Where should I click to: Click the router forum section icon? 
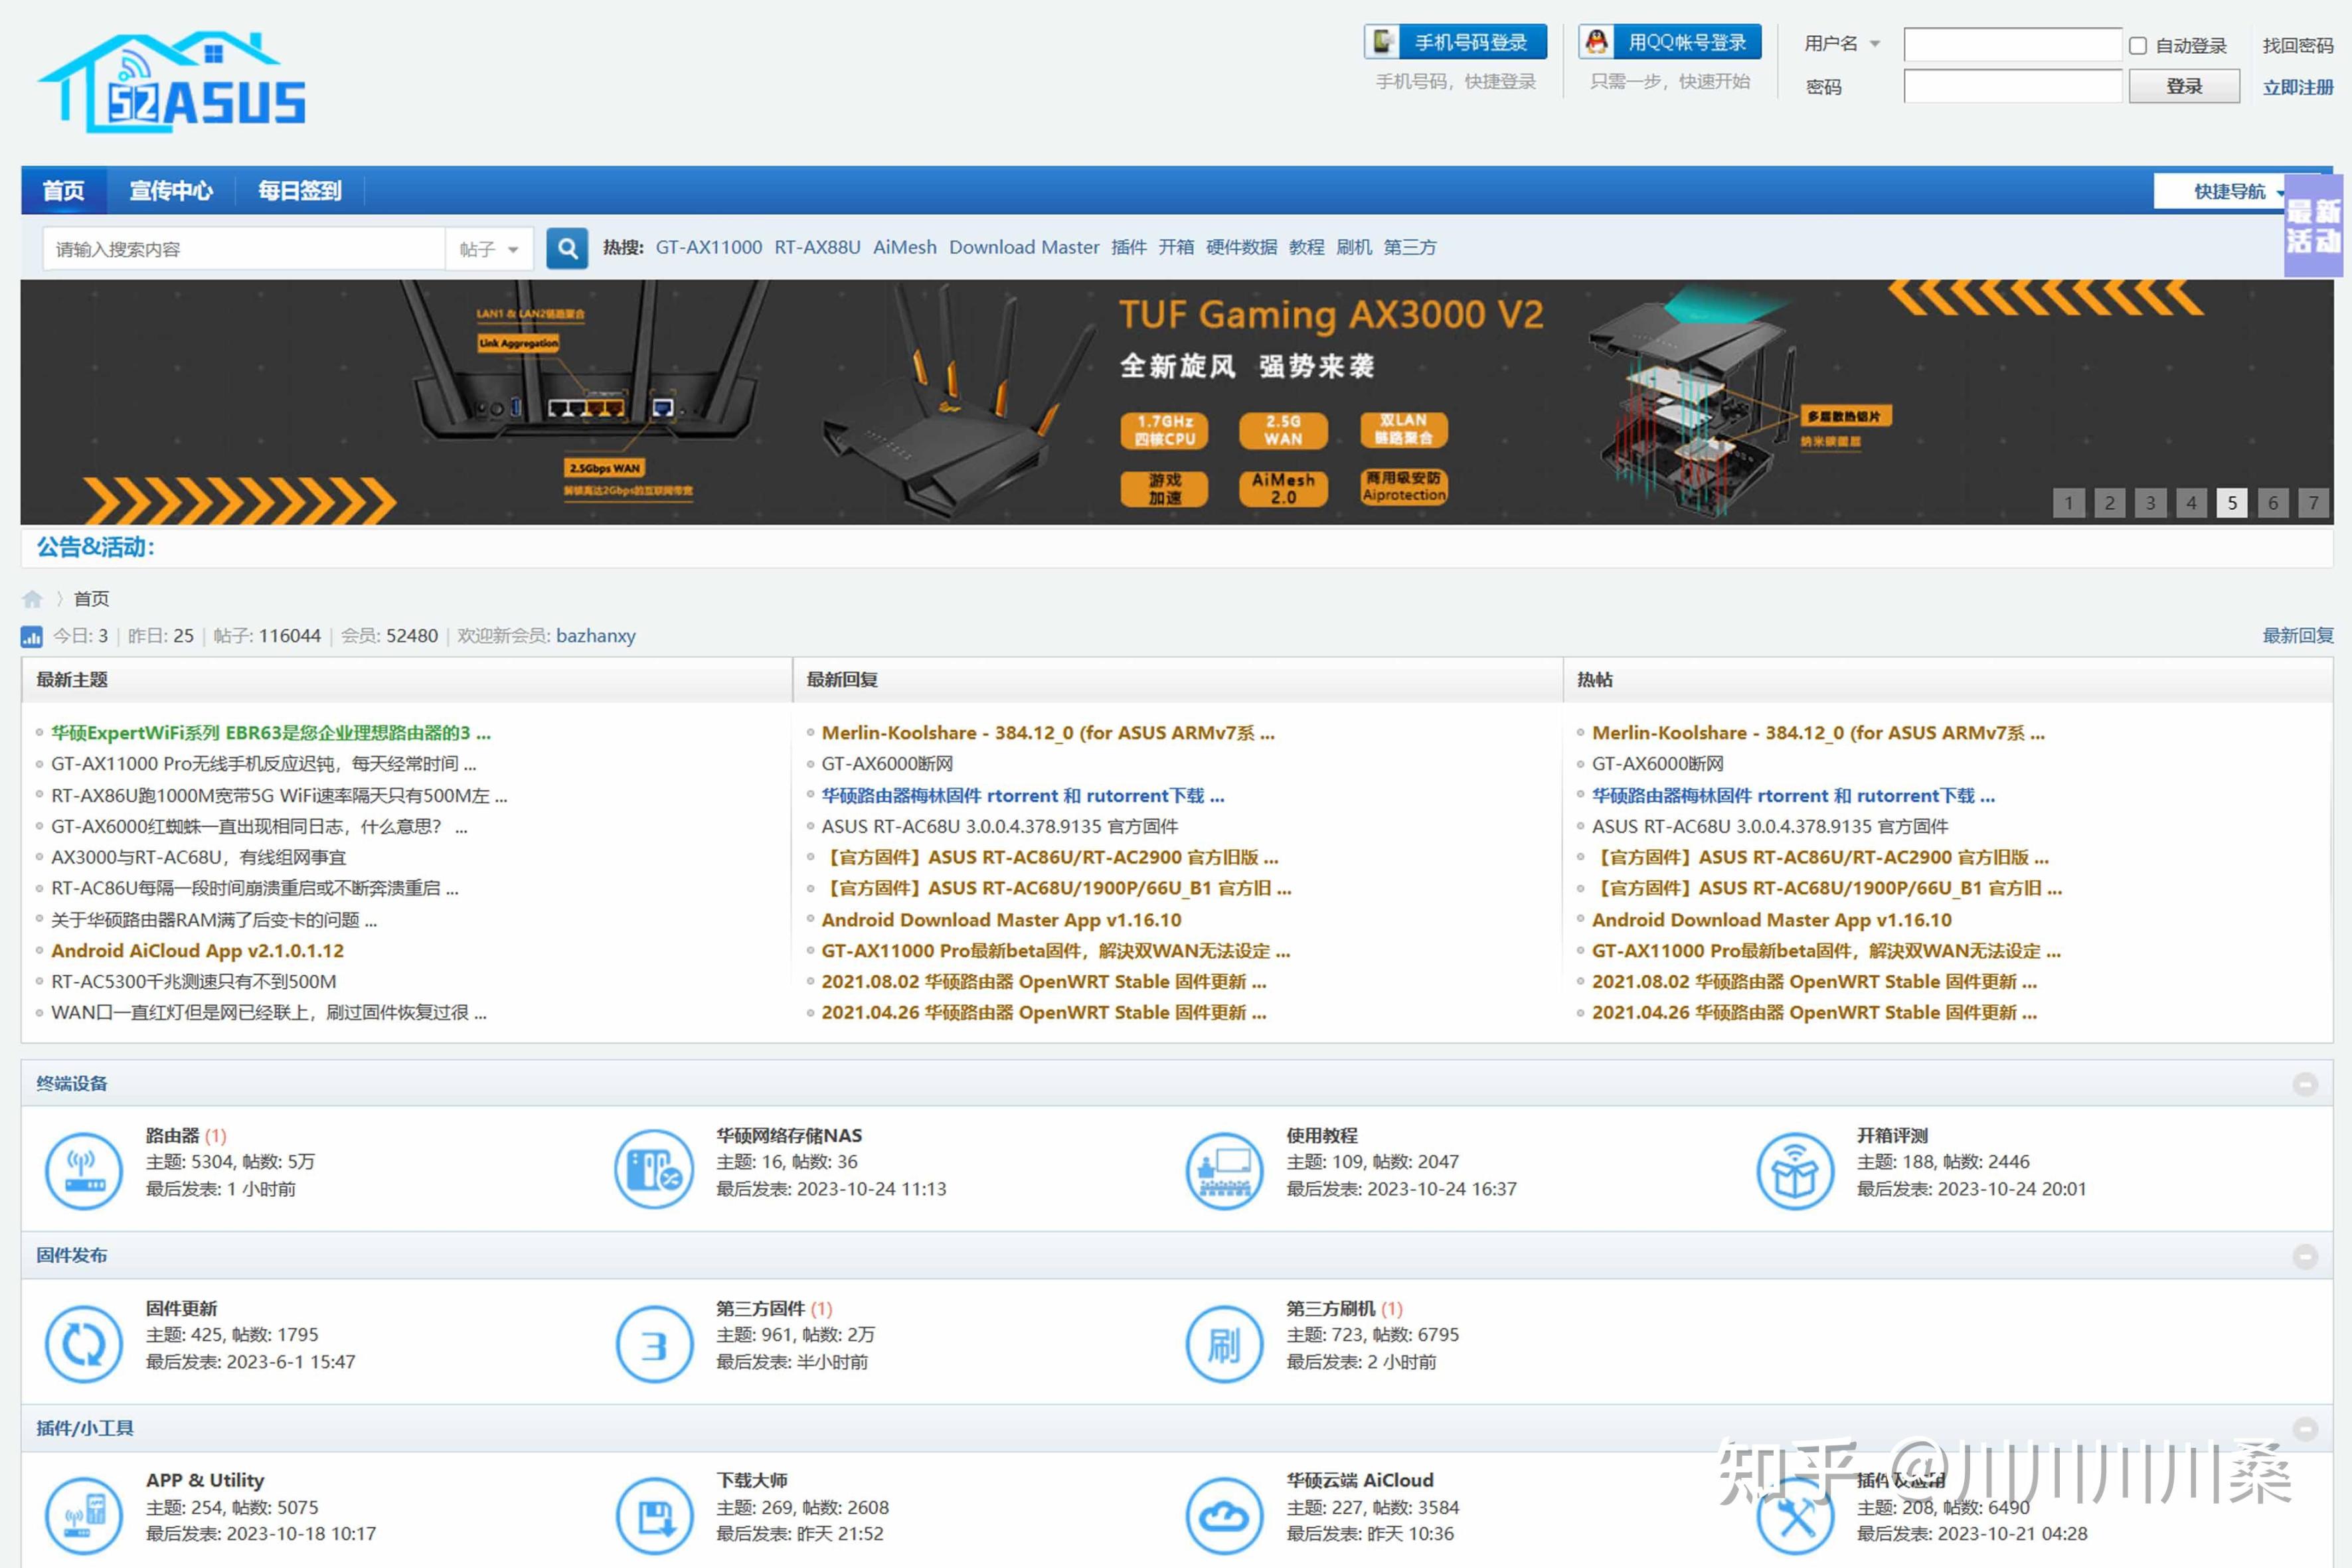point(84,1171)
